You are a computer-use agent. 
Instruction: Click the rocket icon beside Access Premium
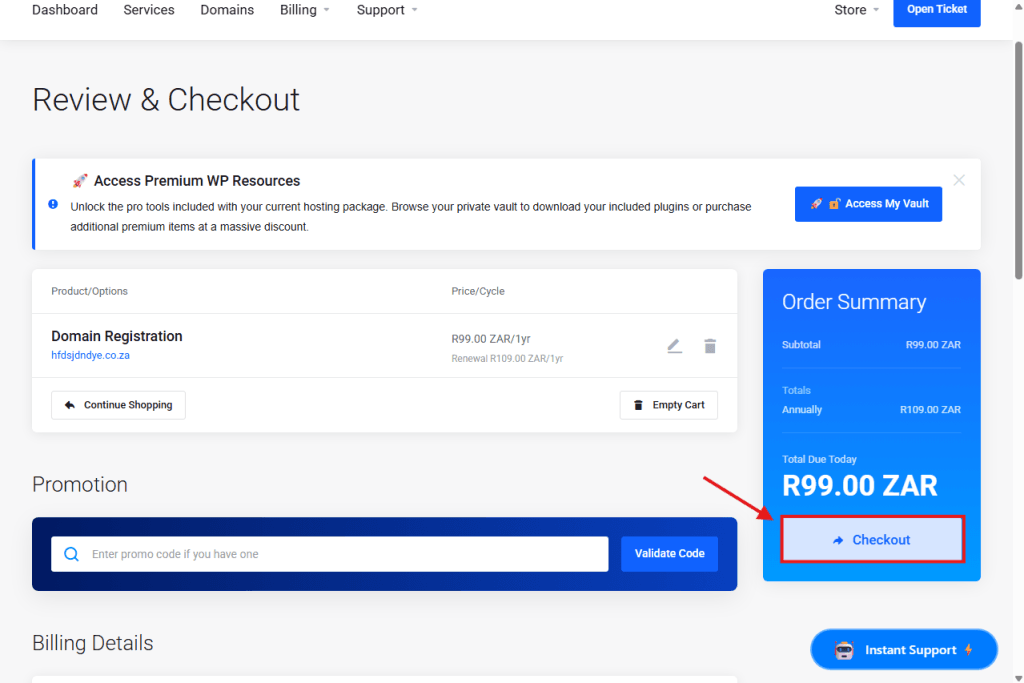80,181
